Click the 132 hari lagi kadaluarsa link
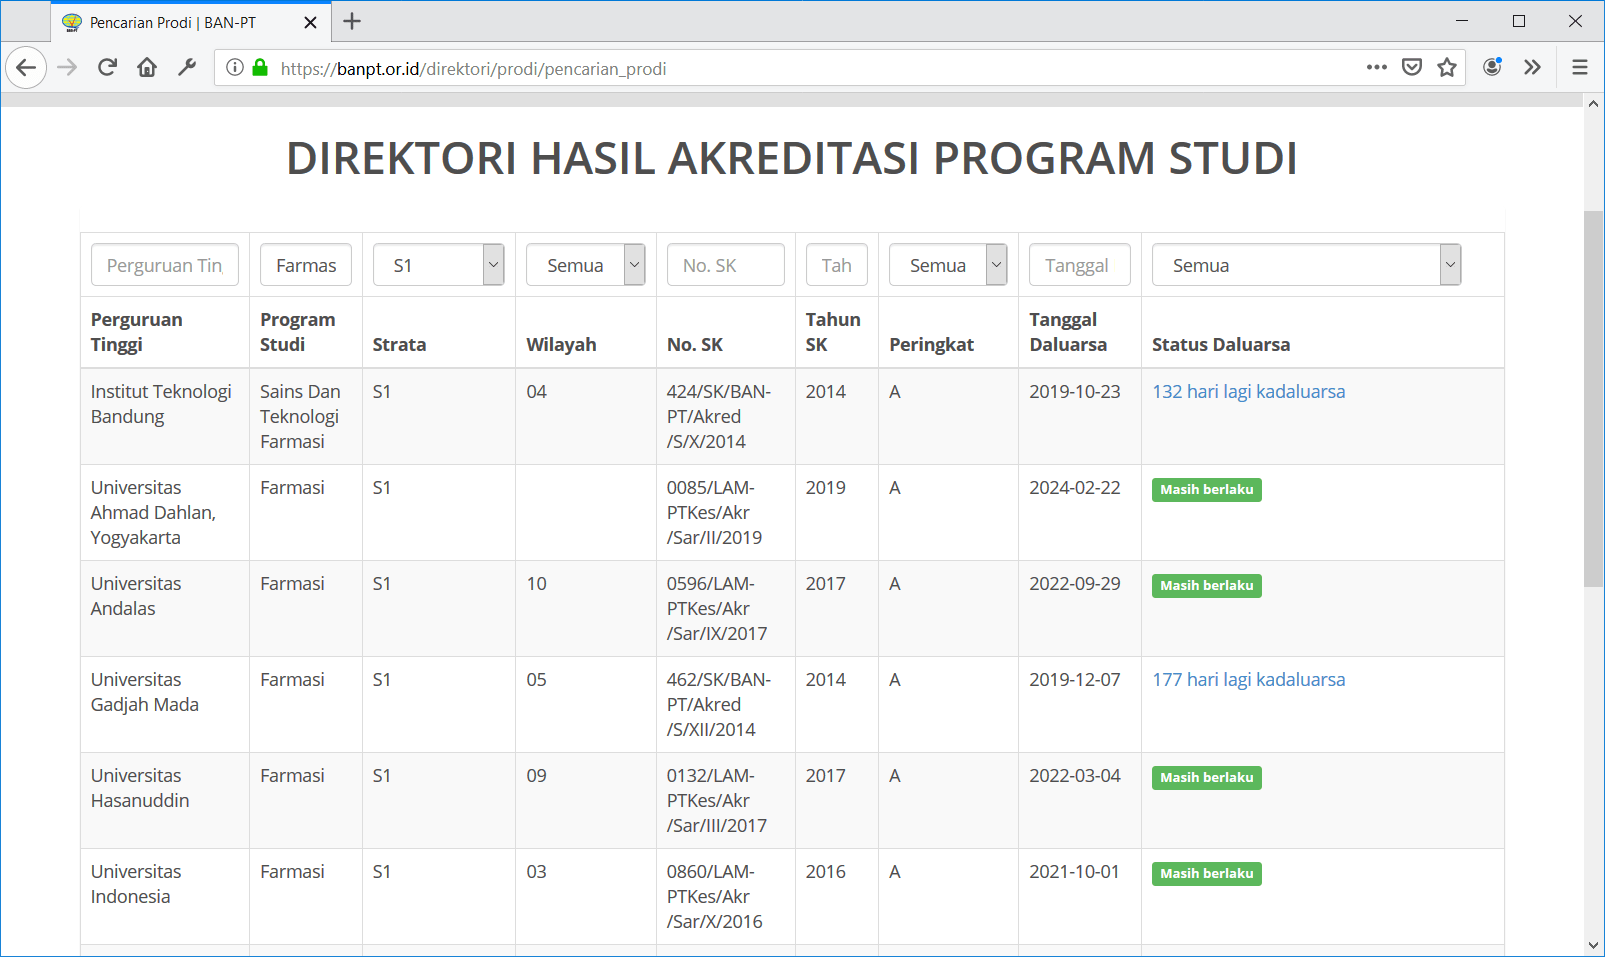The height and width of the screenshot is (957, 1605). [1248, 392]
